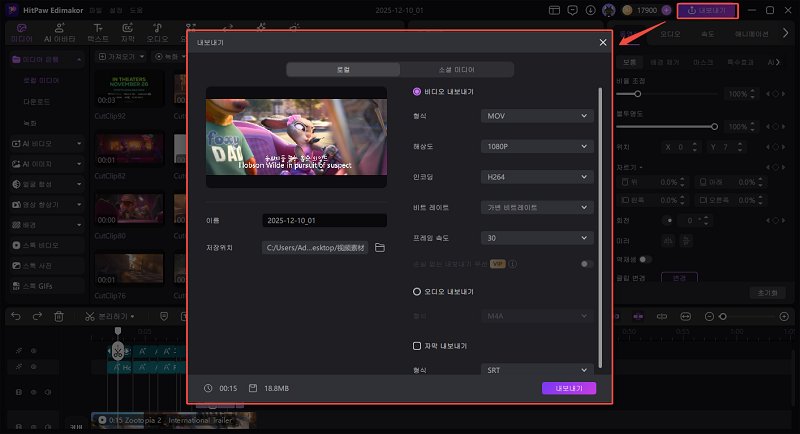Check the 자막 내보내기 checkbox
This screenshot has width=800, height=434.
(x=417, y=346)
